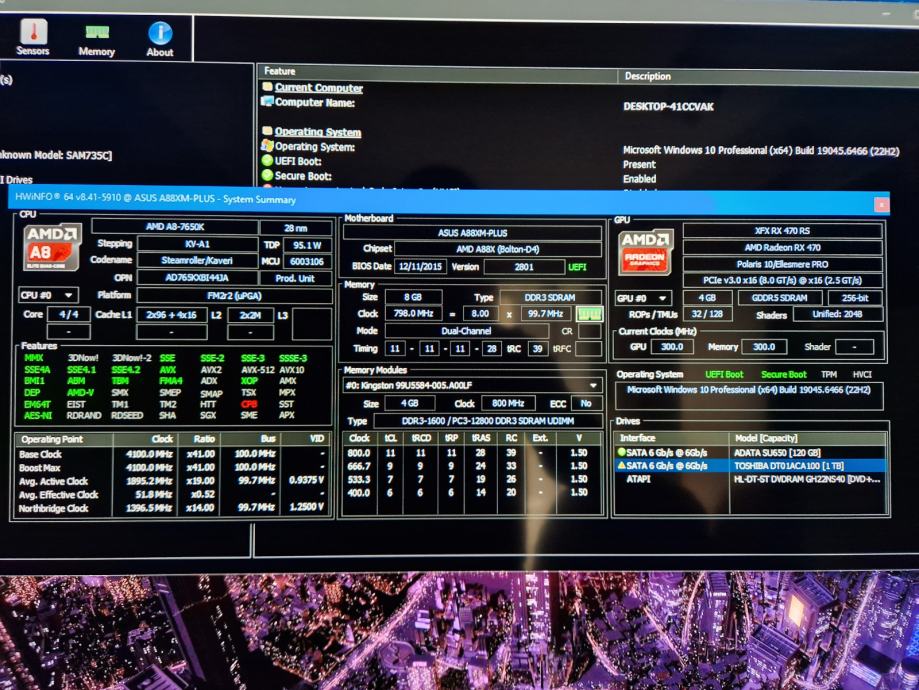Viewport: 919px width, 690px height.
Task: Click the GDDR5 SDRAM memory type field
Action: tap(780, 298)
